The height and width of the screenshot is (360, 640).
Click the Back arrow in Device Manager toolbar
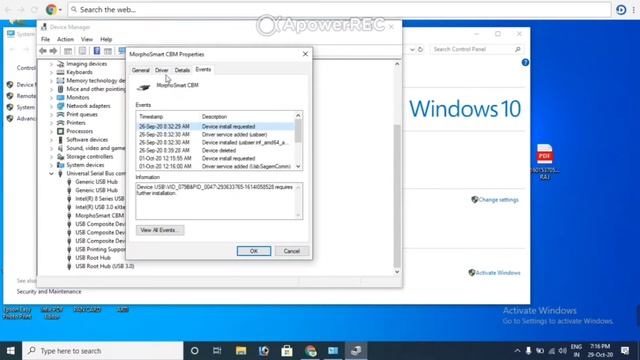click(43, 51)
